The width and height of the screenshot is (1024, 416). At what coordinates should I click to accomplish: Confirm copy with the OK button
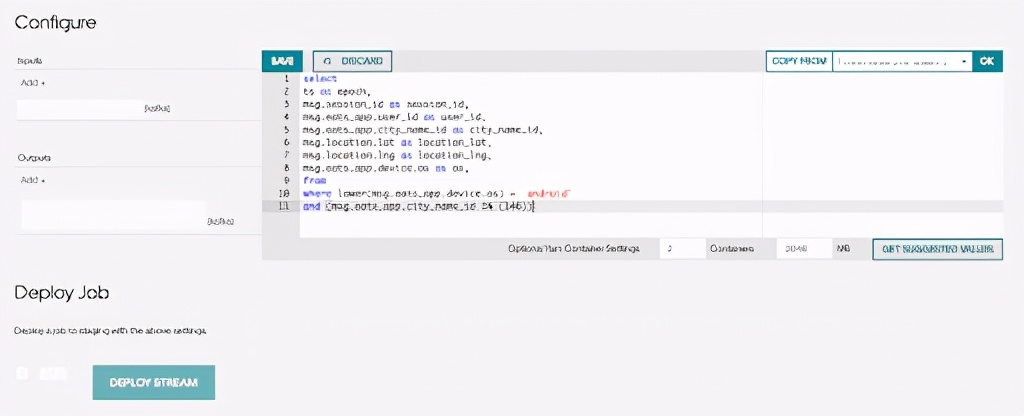pyautogui.click(x=987, y=61)
